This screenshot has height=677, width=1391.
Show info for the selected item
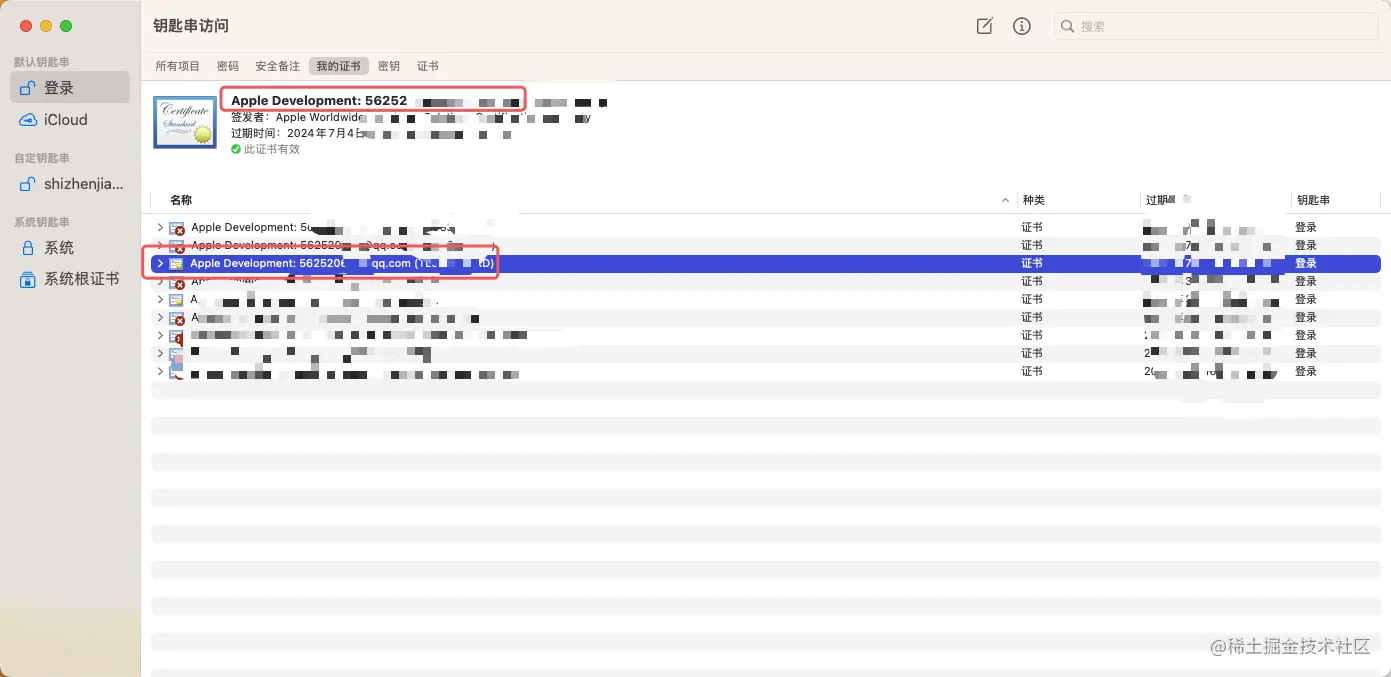(1021, 26)
